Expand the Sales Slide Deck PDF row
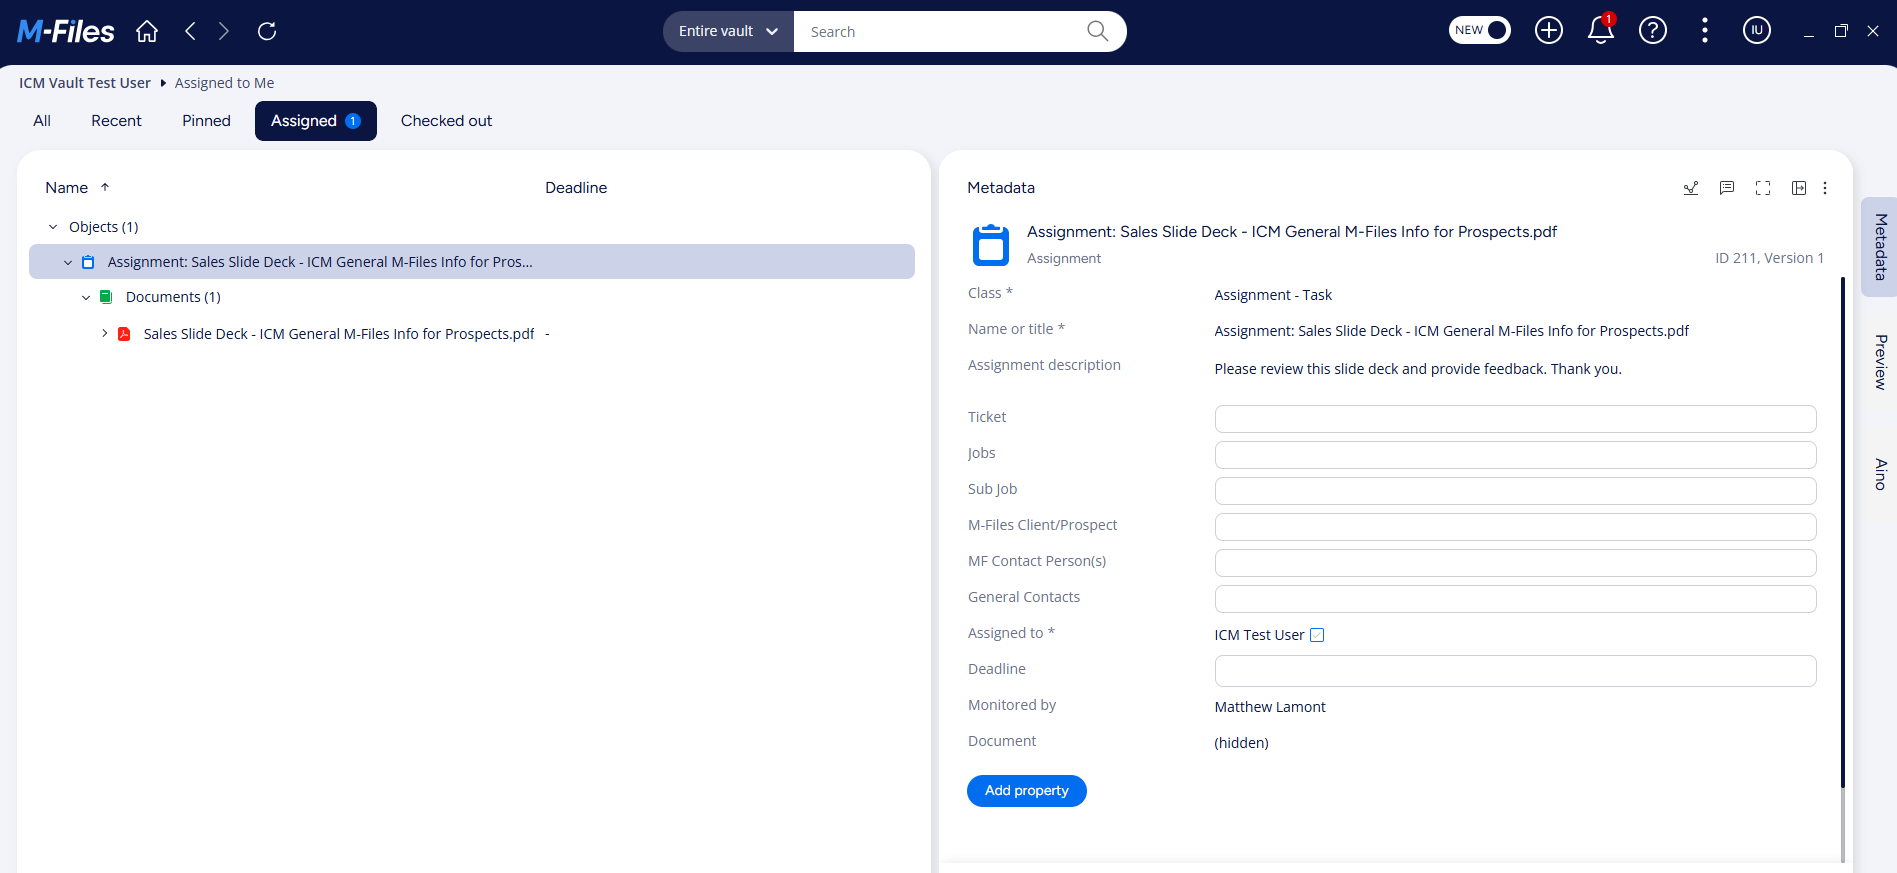Screen dimensions: 1897x873 (x=104, y=334)
